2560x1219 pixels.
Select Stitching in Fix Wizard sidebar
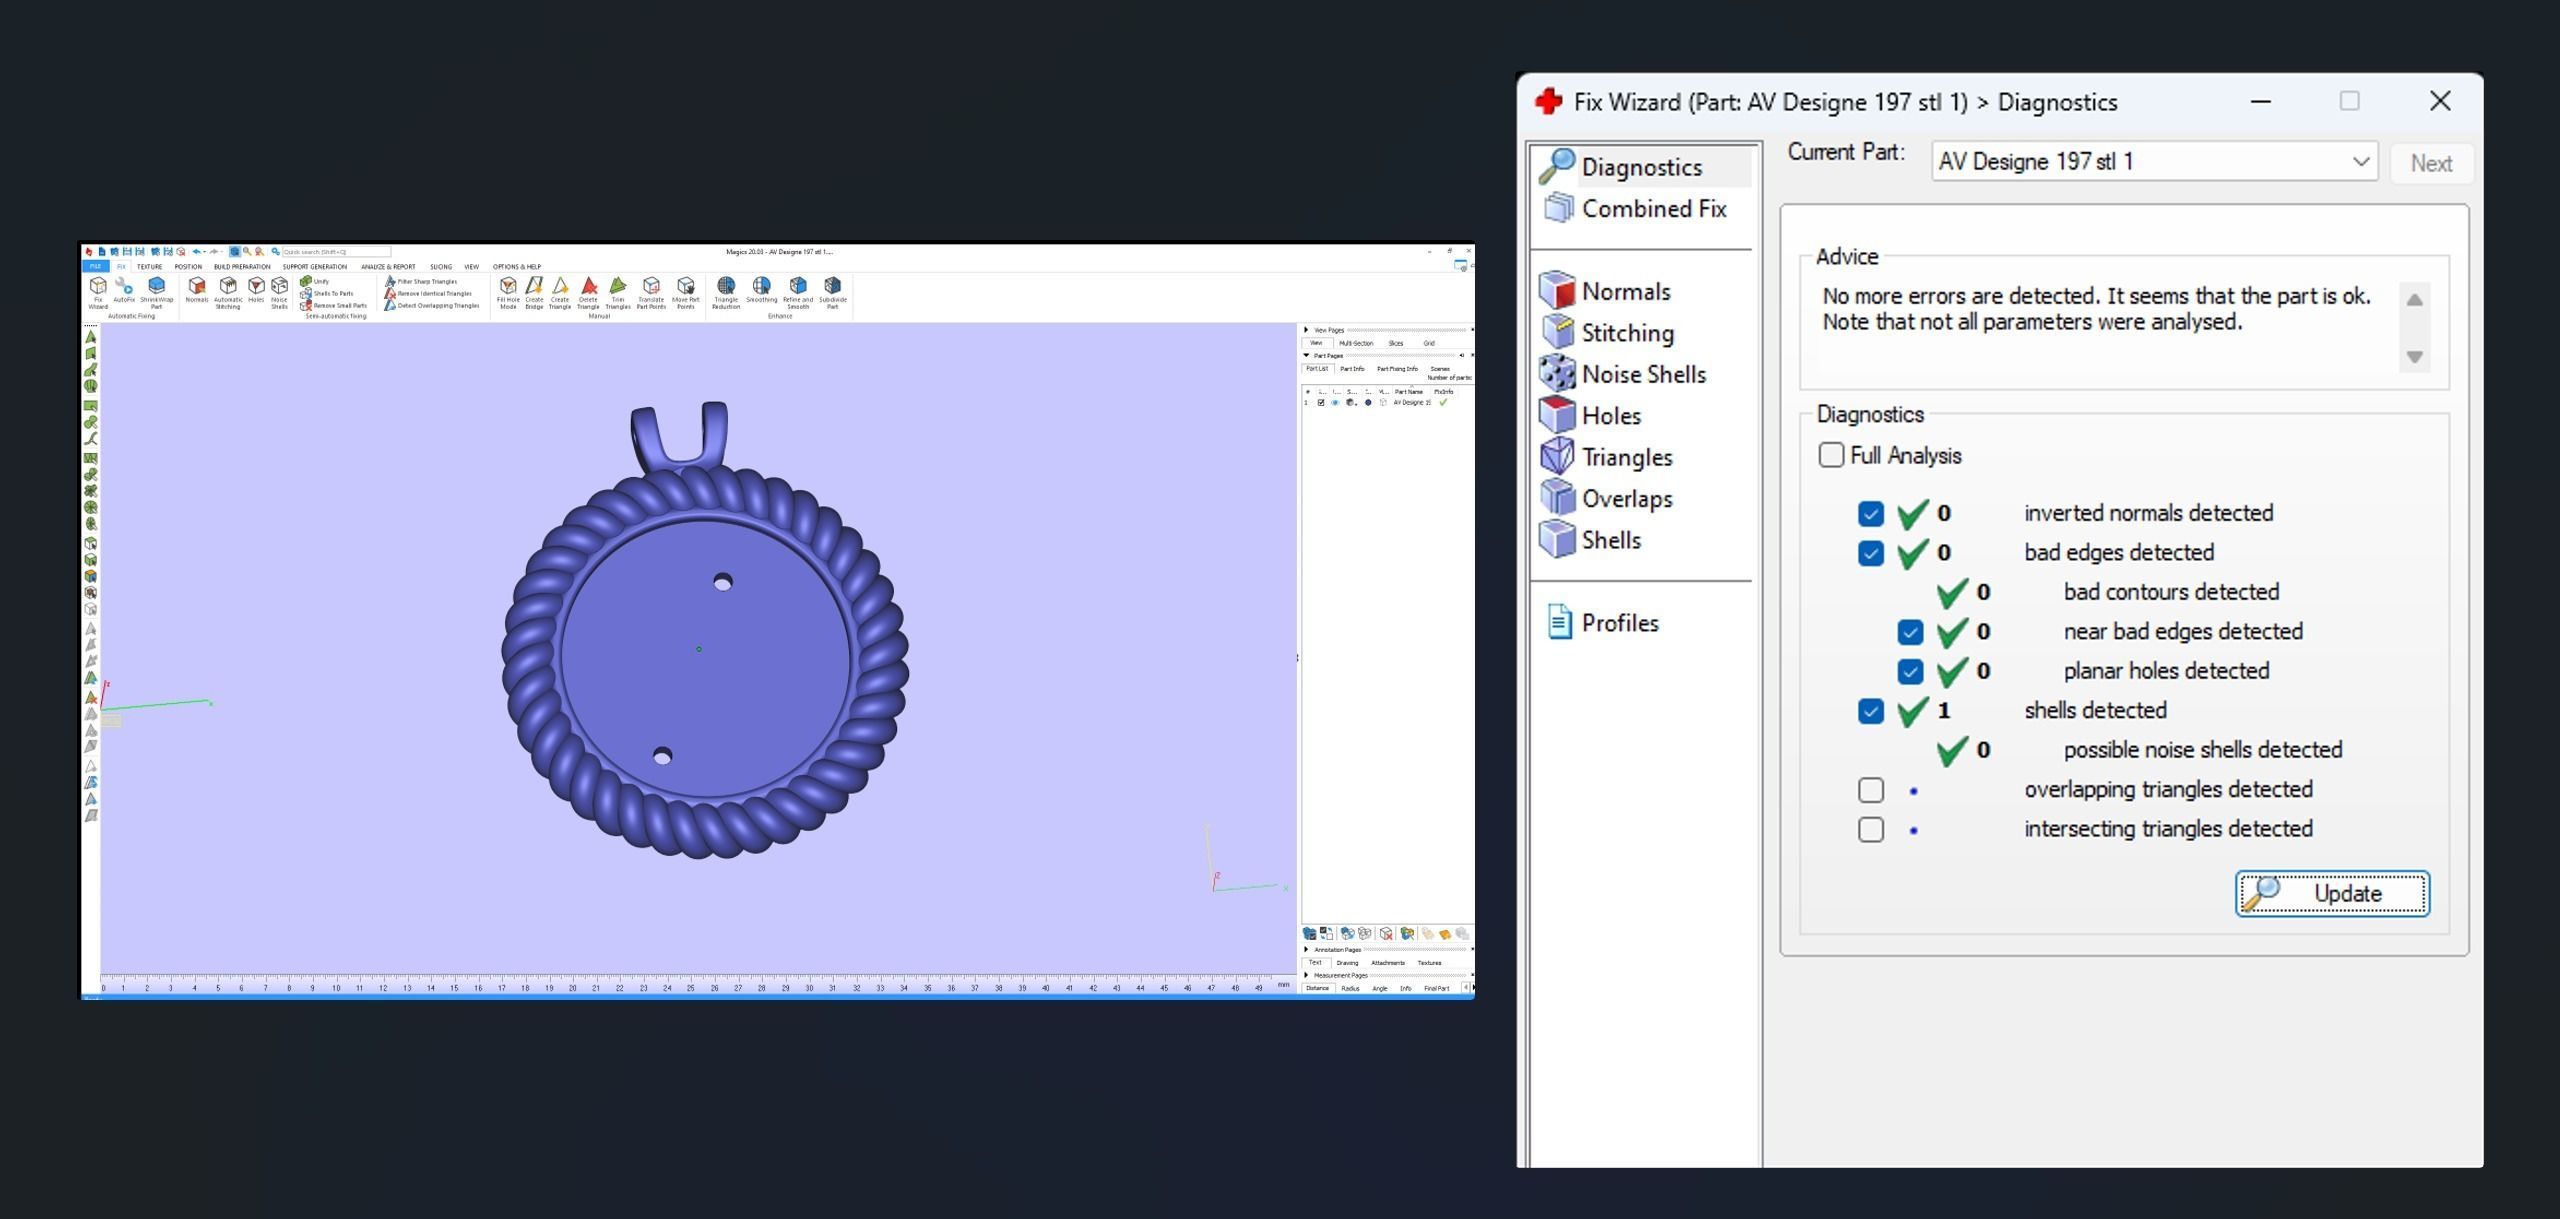coord(1626,333)
